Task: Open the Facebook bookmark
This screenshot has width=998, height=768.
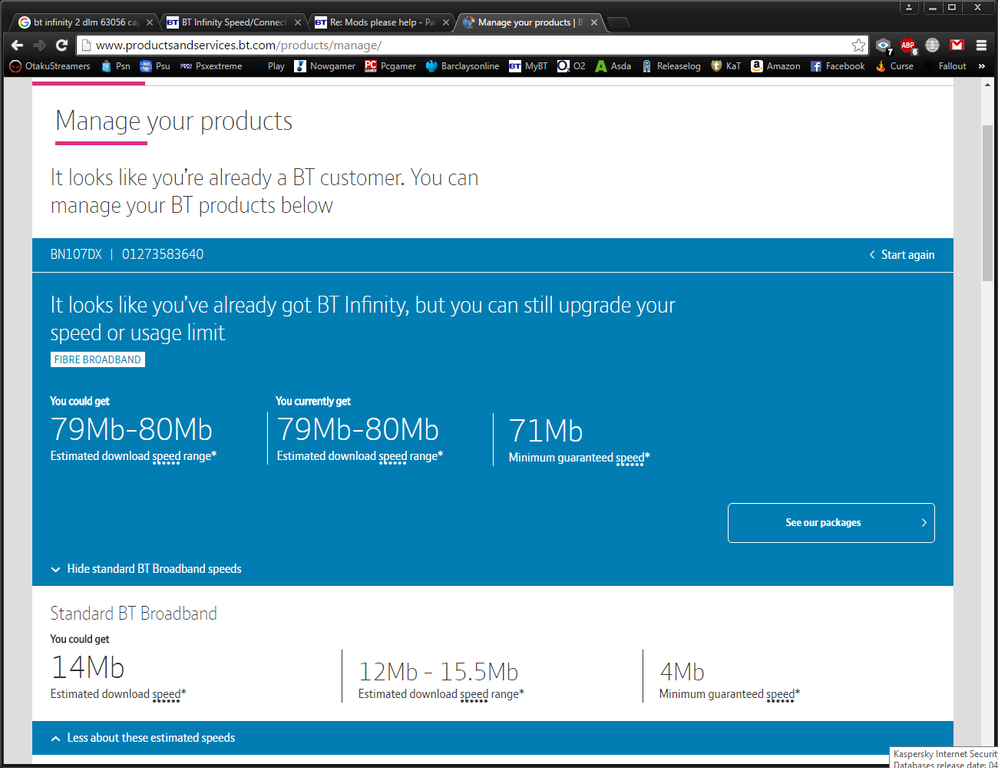Action: [838, 66]
